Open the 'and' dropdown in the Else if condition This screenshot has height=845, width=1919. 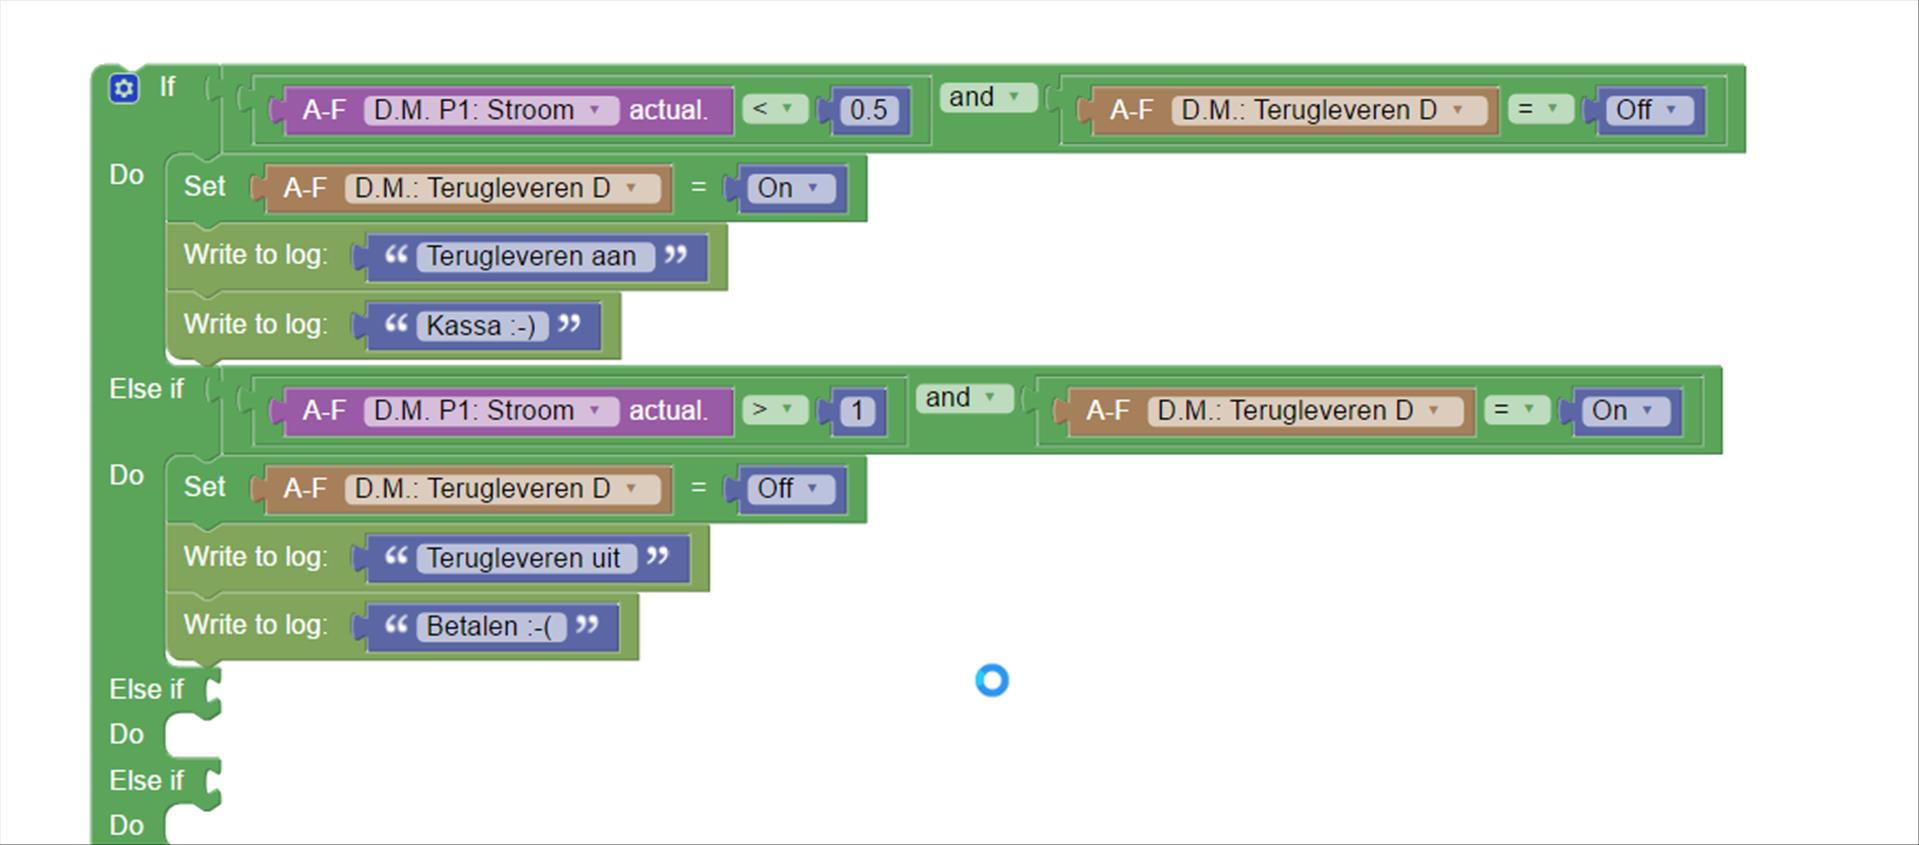963,398
